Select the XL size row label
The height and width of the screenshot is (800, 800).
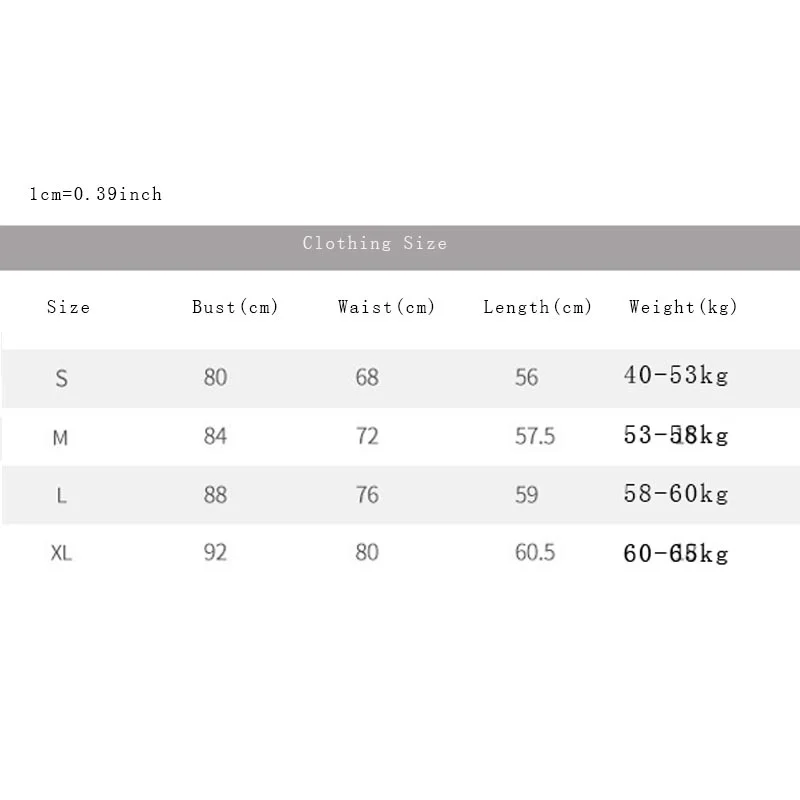click(61, 553)
